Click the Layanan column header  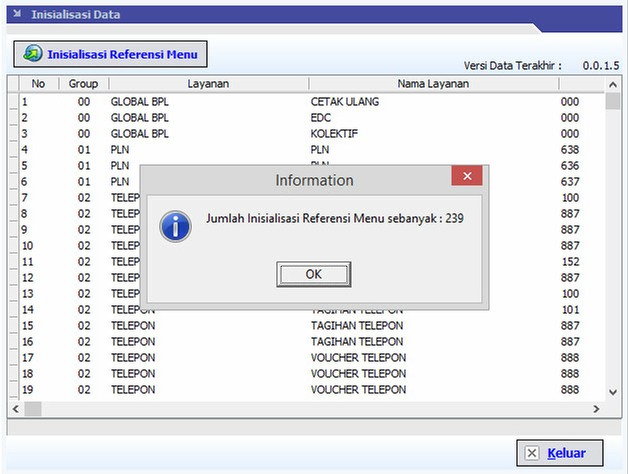coord(208,84)
